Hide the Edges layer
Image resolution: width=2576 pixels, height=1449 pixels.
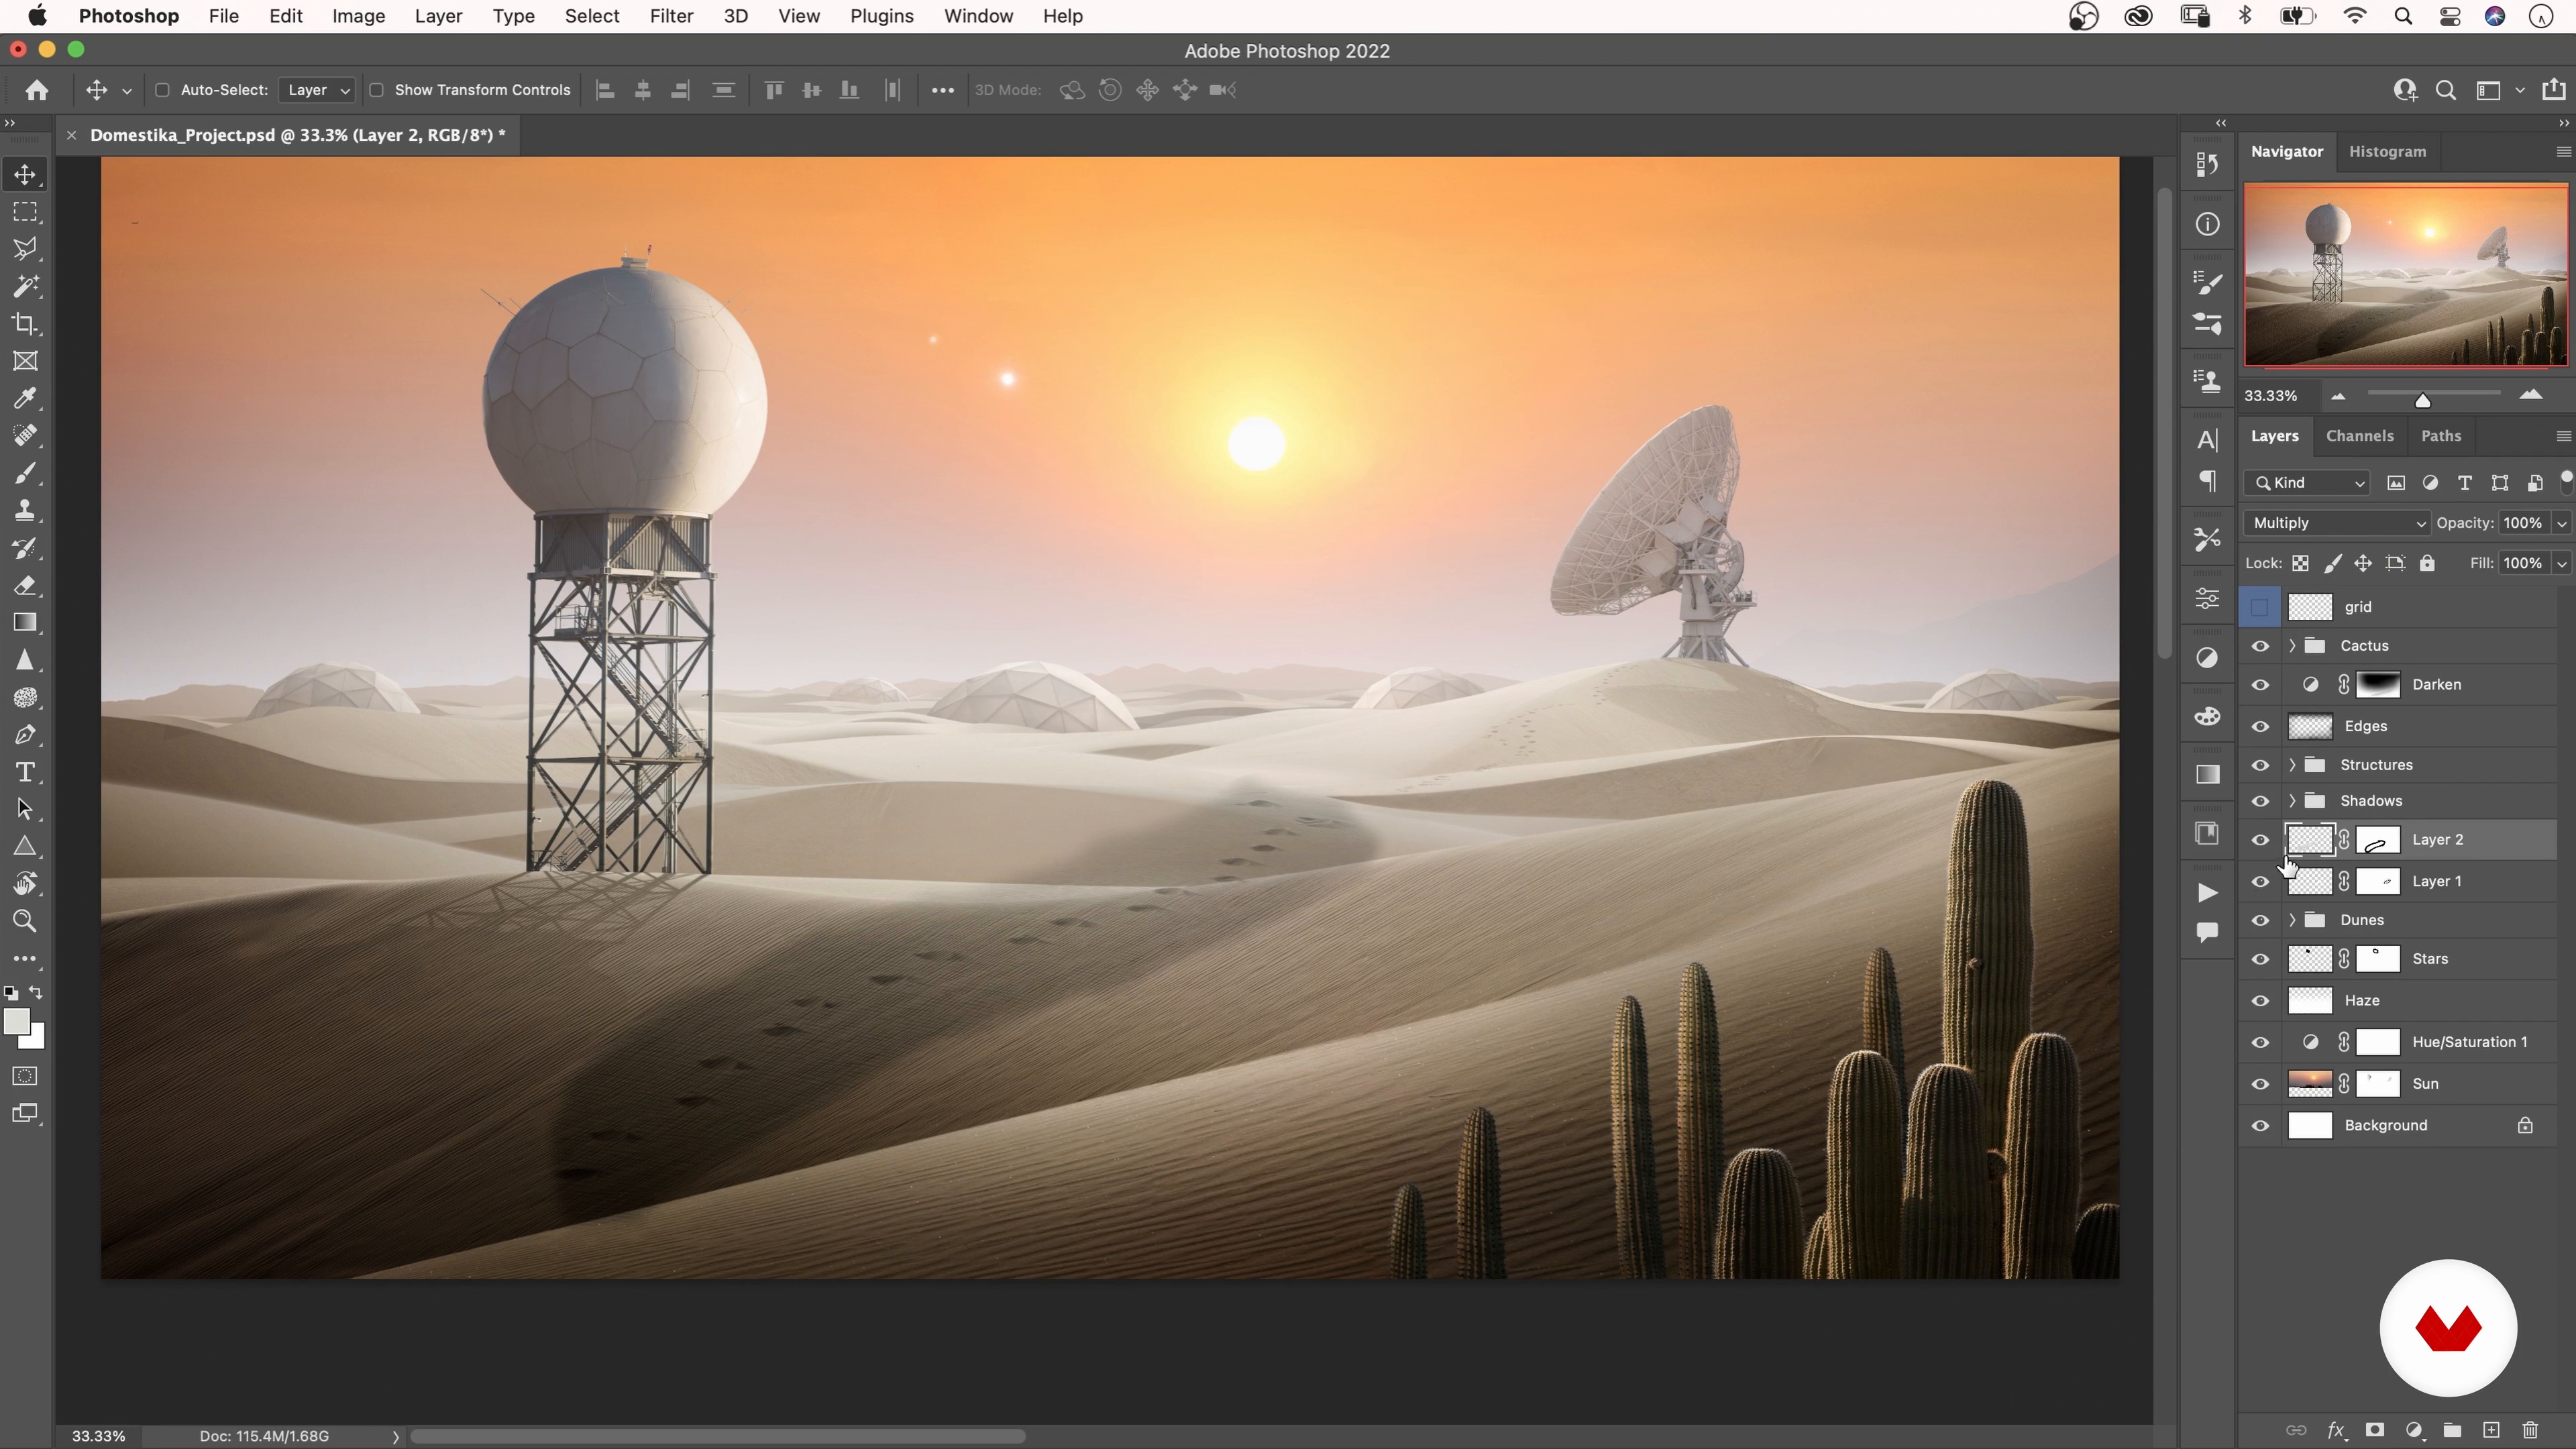click(2260, 726)
